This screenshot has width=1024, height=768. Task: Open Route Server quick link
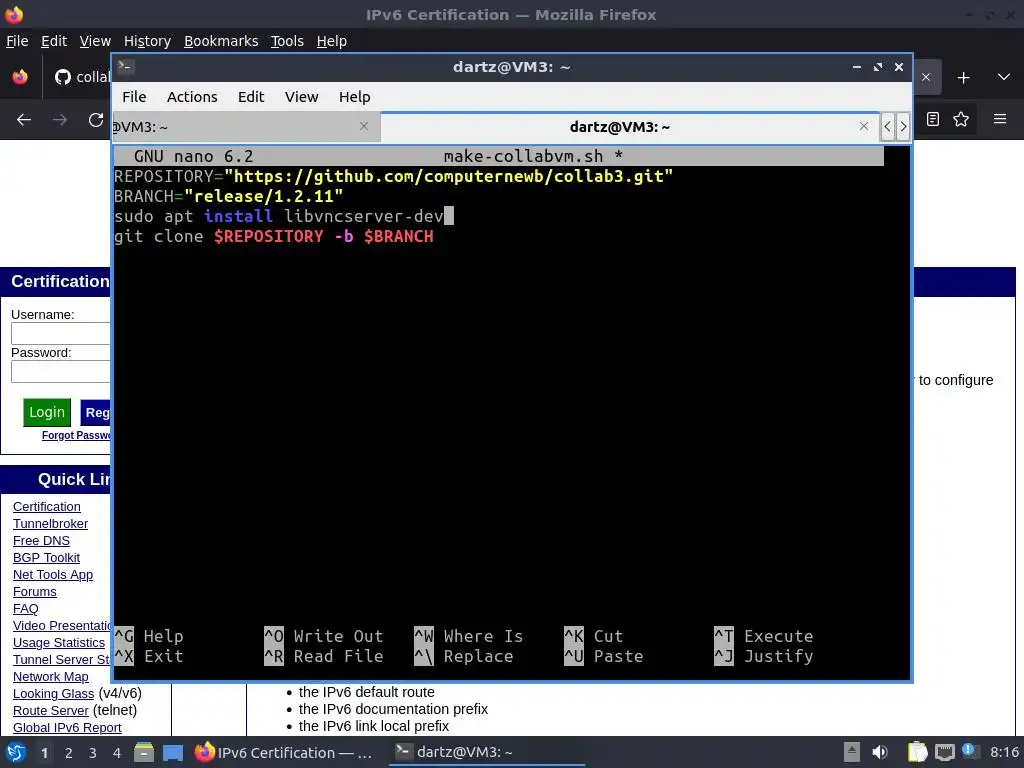click(x=50, y=711)
